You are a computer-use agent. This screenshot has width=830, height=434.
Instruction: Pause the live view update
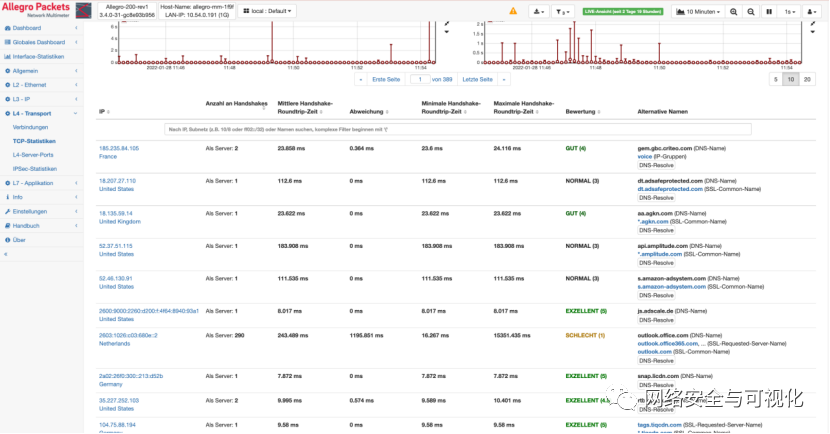click(769, 11)
